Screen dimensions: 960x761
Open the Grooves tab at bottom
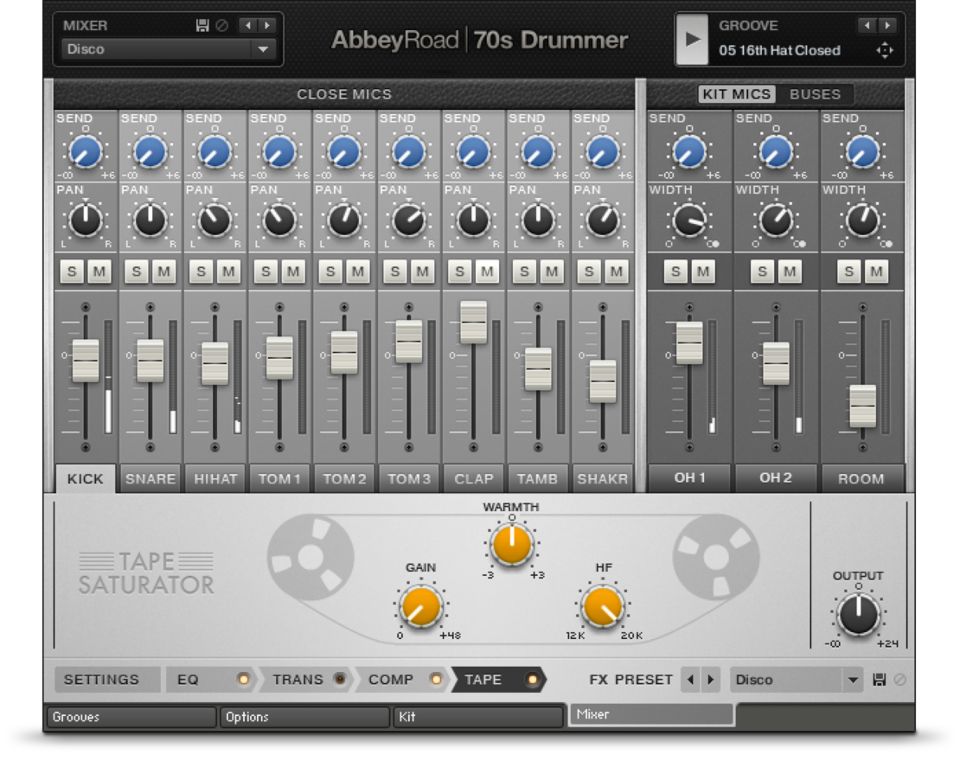point(130,716)
